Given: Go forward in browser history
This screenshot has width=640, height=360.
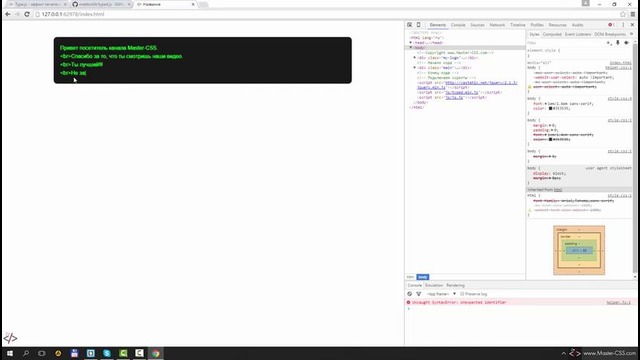Looking at the screenshot, I should click(17, 14).
